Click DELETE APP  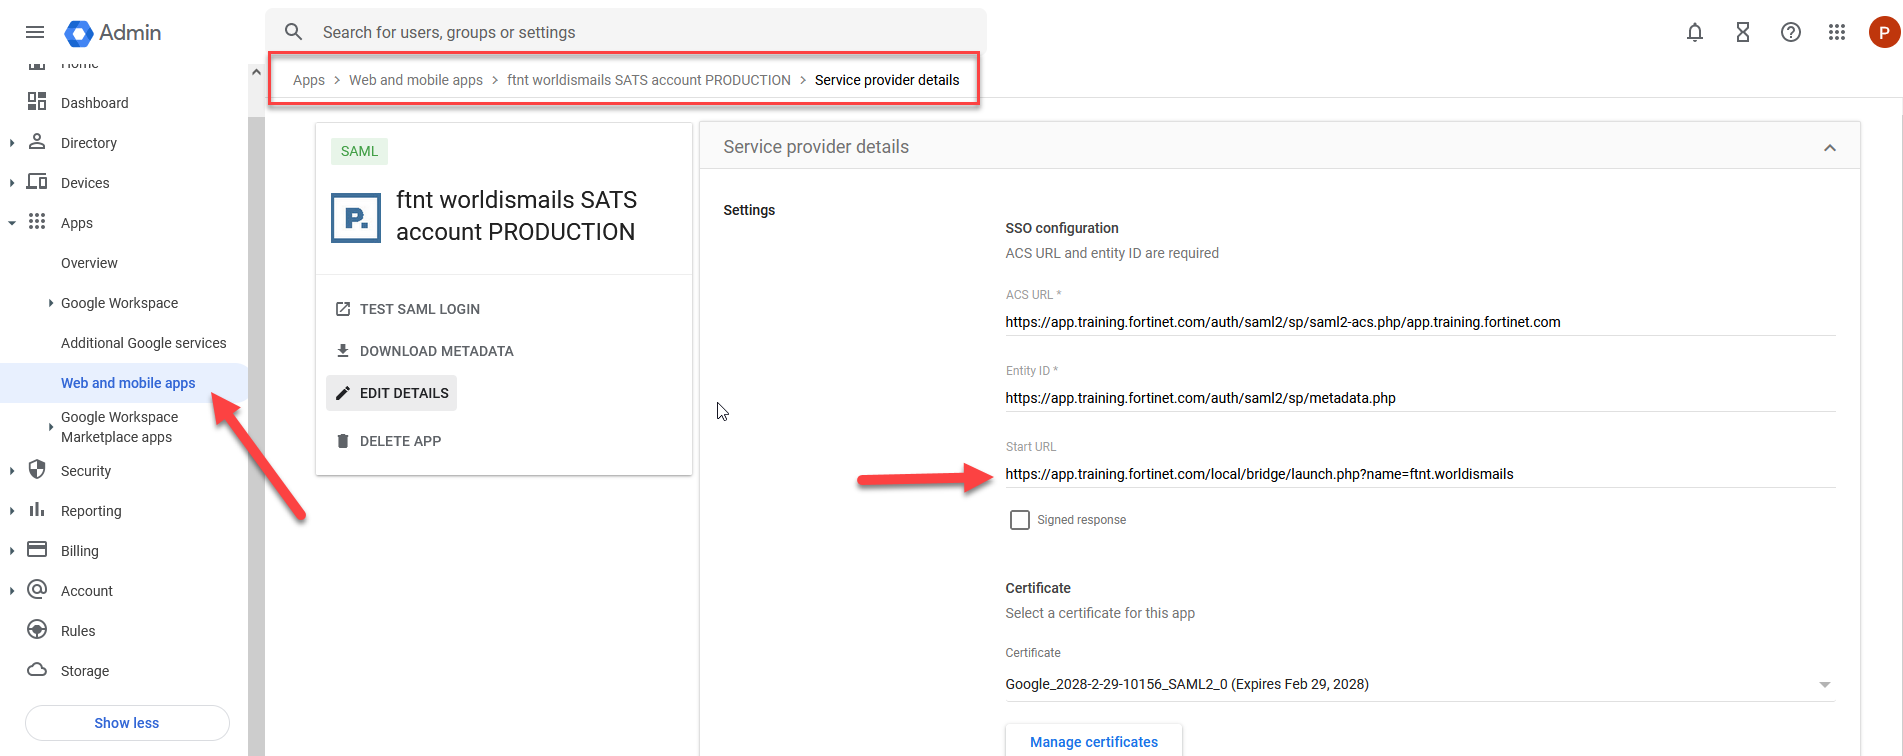tap(389, 441)
